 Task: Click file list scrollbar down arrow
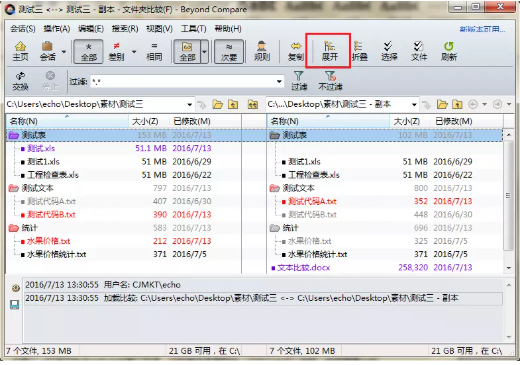coord(509,268)
